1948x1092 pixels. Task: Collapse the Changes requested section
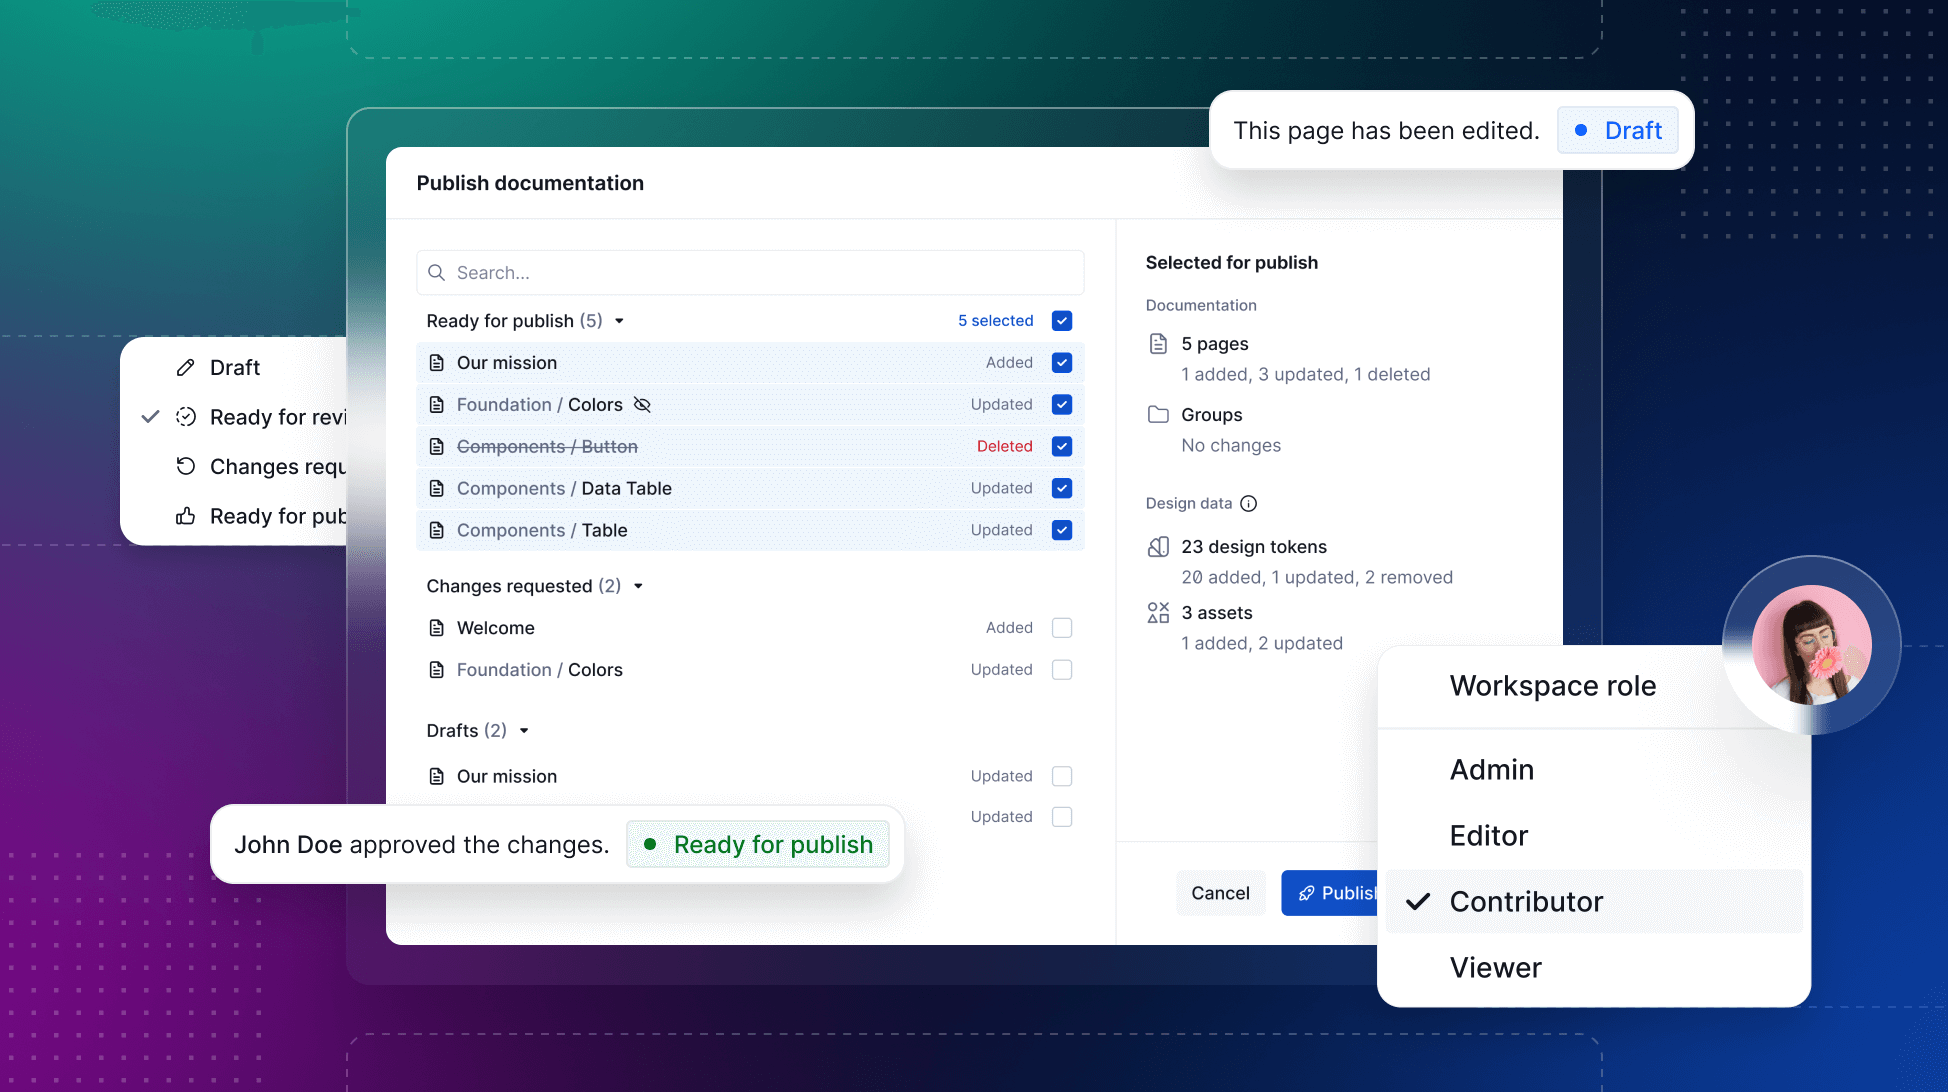point(639,586)
